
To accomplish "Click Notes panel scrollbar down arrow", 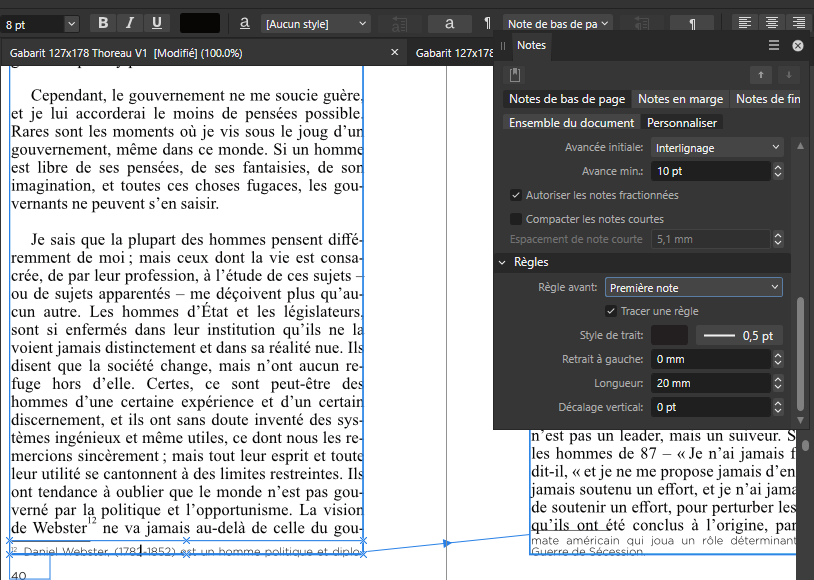I will pyautogui.click(x=800, y=420).
